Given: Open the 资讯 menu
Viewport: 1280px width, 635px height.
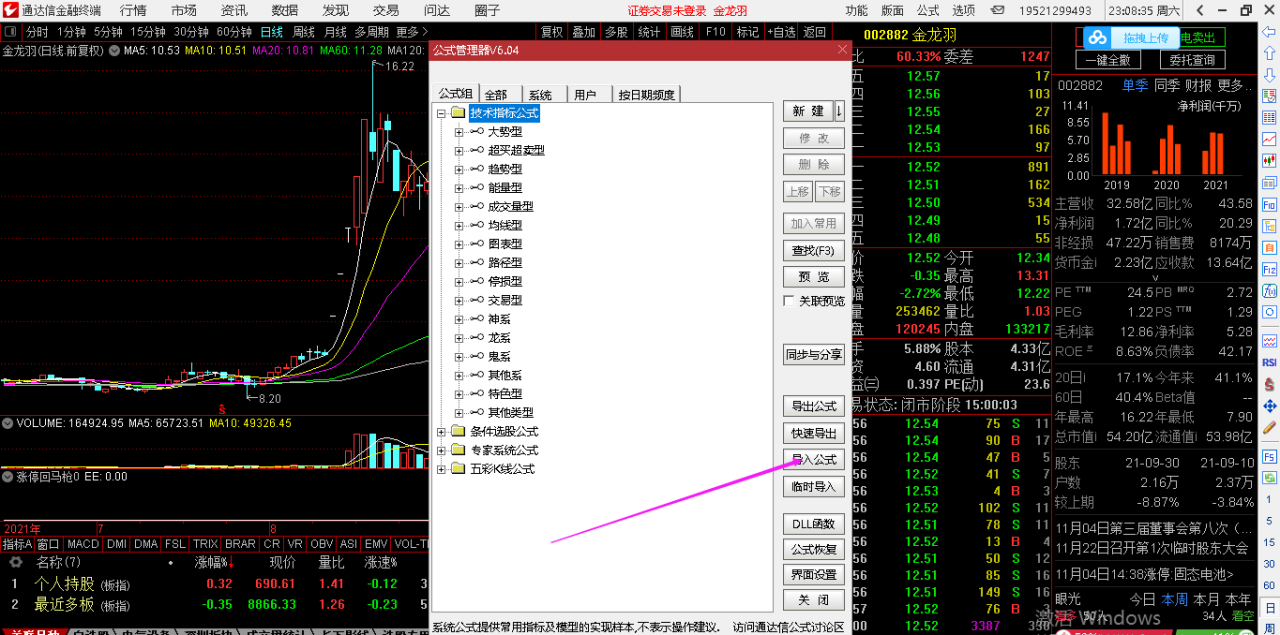Looking at the screenshot, I should (234, 10).
